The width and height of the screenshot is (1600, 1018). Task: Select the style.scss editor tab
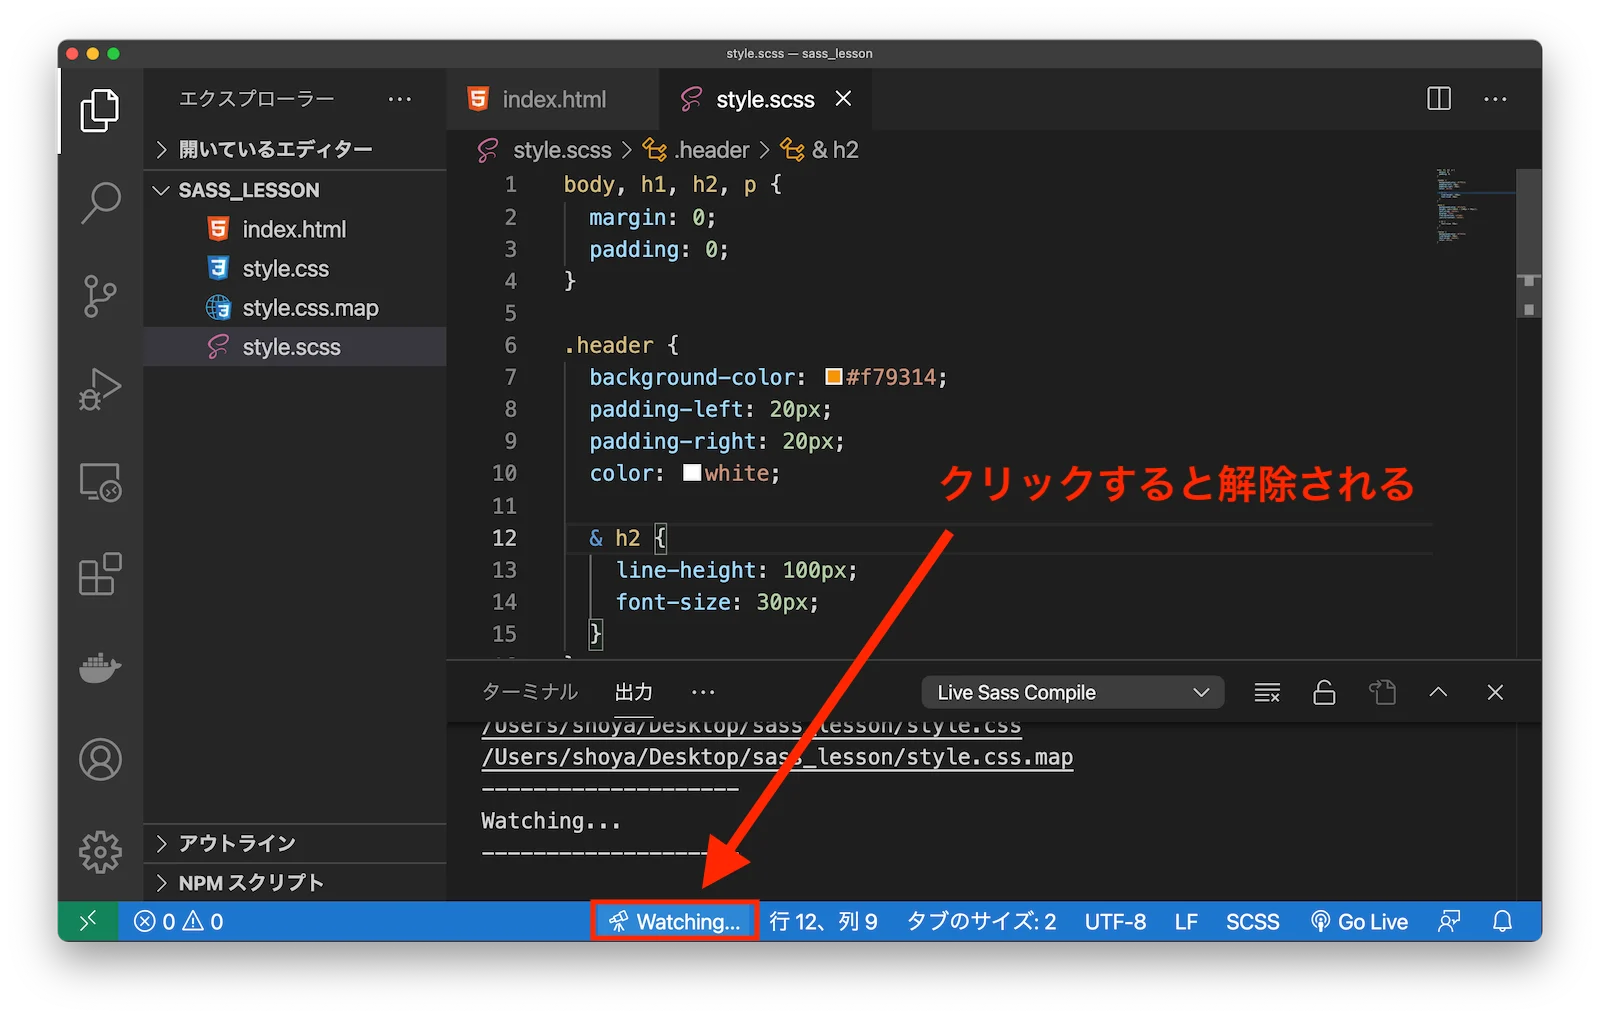(765, 99)
